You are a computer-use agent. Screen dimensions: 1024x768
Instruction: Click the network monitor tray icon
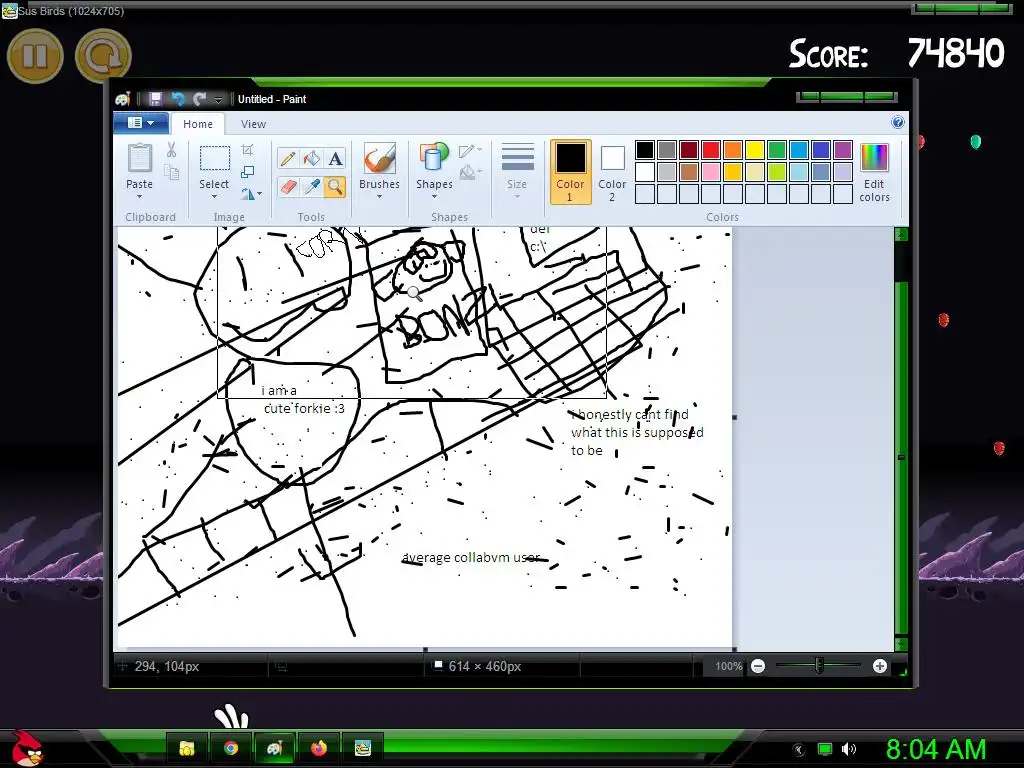[825, 749]
